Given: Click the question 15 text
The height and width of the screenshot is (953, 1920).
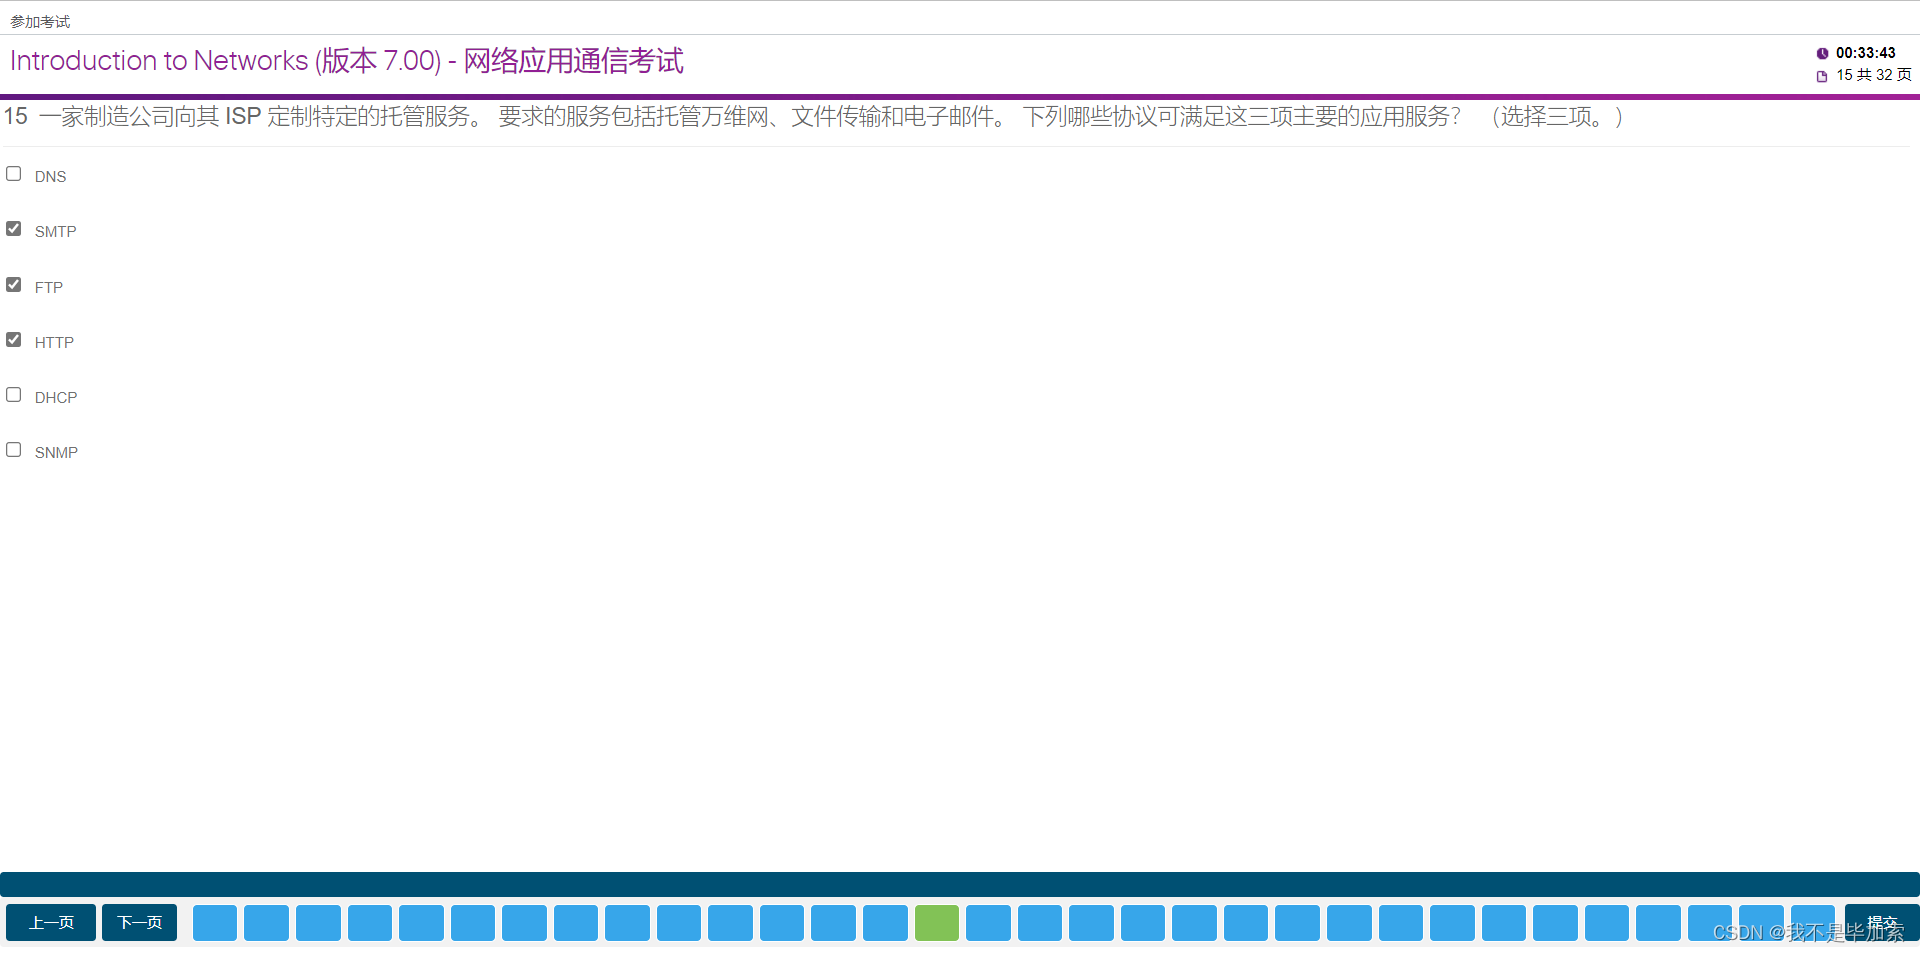Looking at the screenshot, I should 812,117.
